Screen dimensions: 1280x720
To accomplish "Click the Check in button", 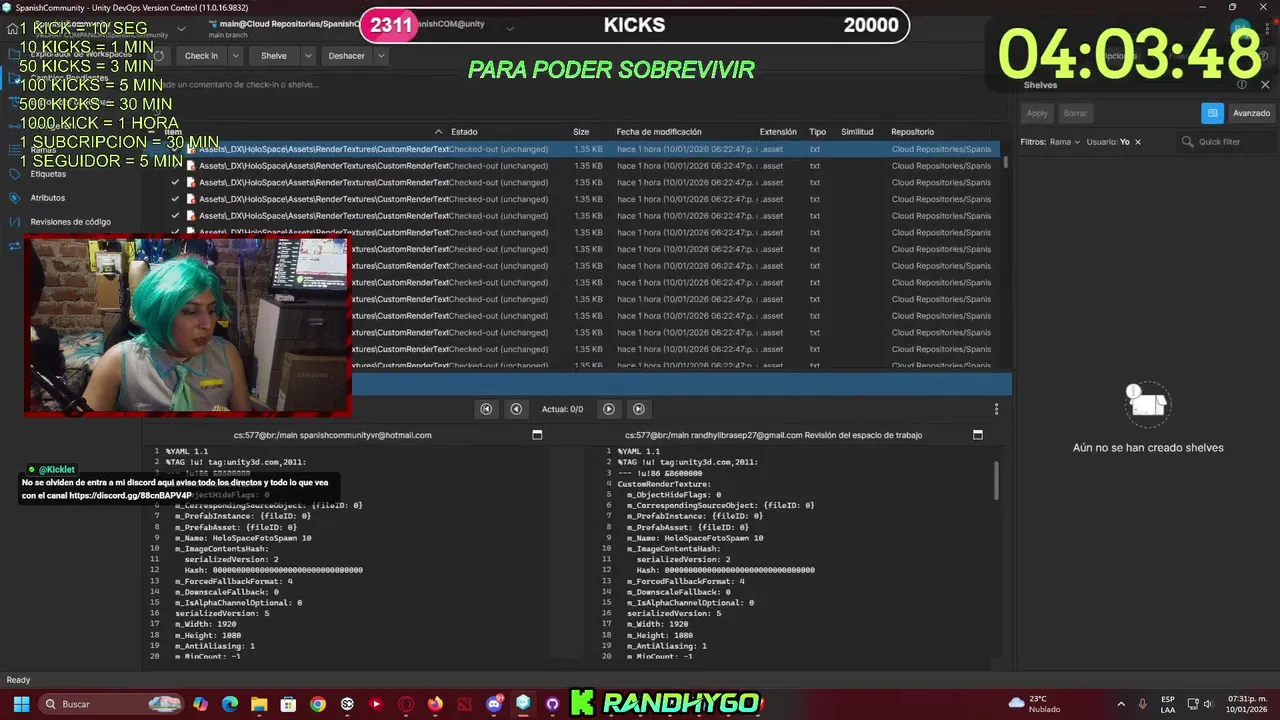I will [x=201, y=56].
